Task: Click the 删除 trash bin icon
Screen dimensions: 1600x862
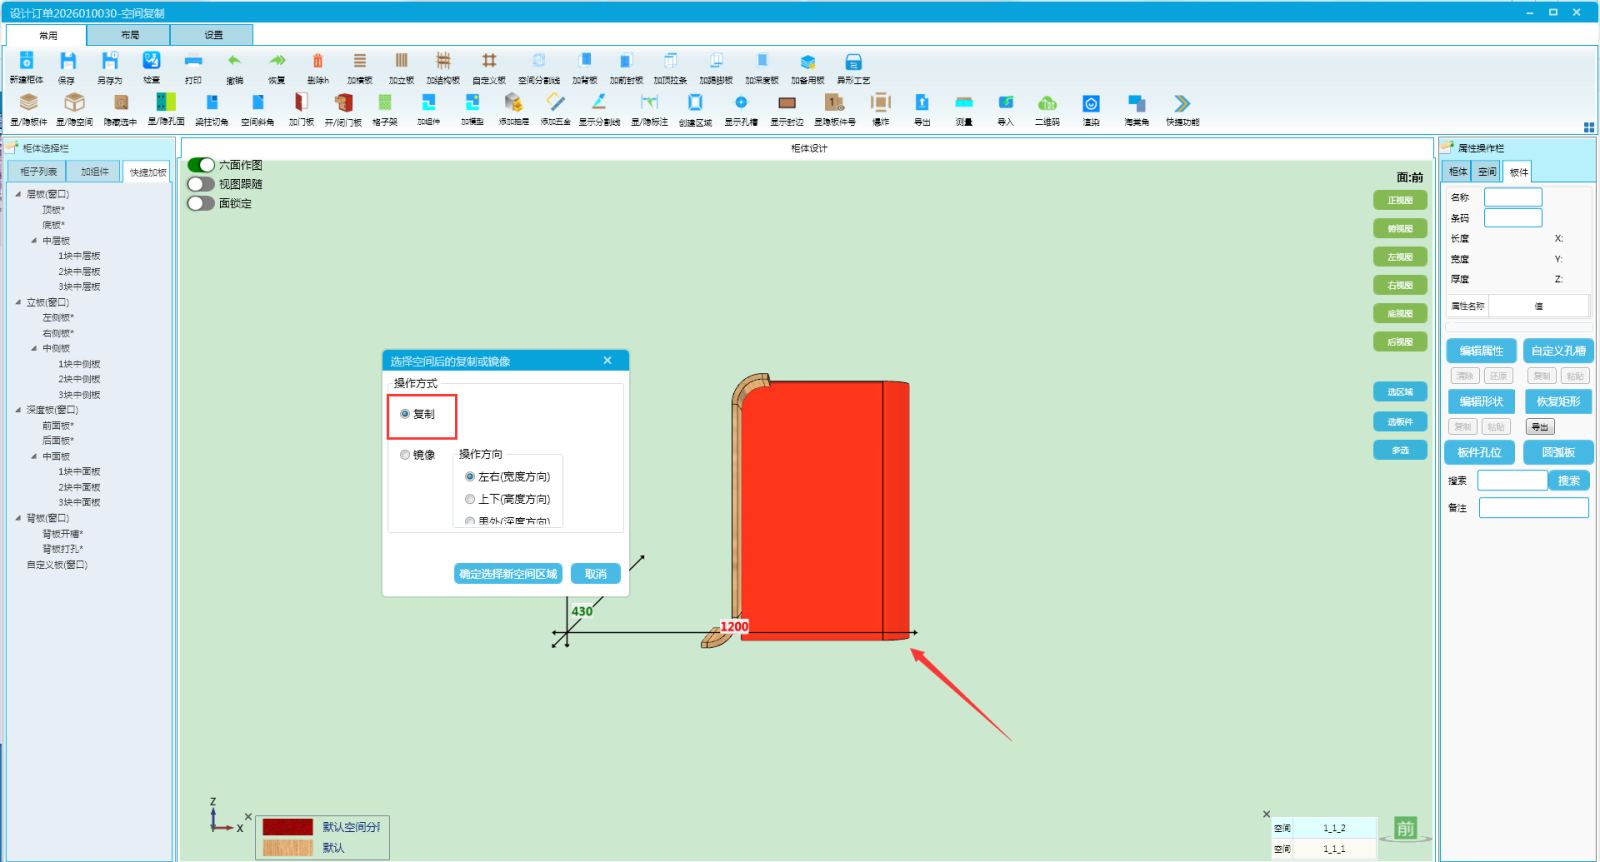Action: [318, 62]
